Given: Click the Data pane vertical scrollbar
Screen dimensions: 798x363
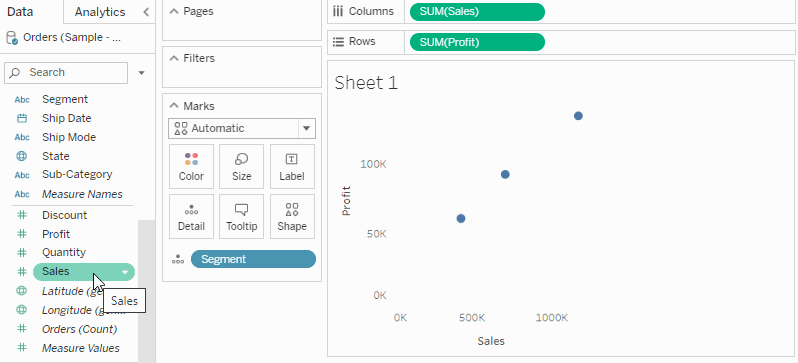Looking at the screenshot, I should point(147,290).
